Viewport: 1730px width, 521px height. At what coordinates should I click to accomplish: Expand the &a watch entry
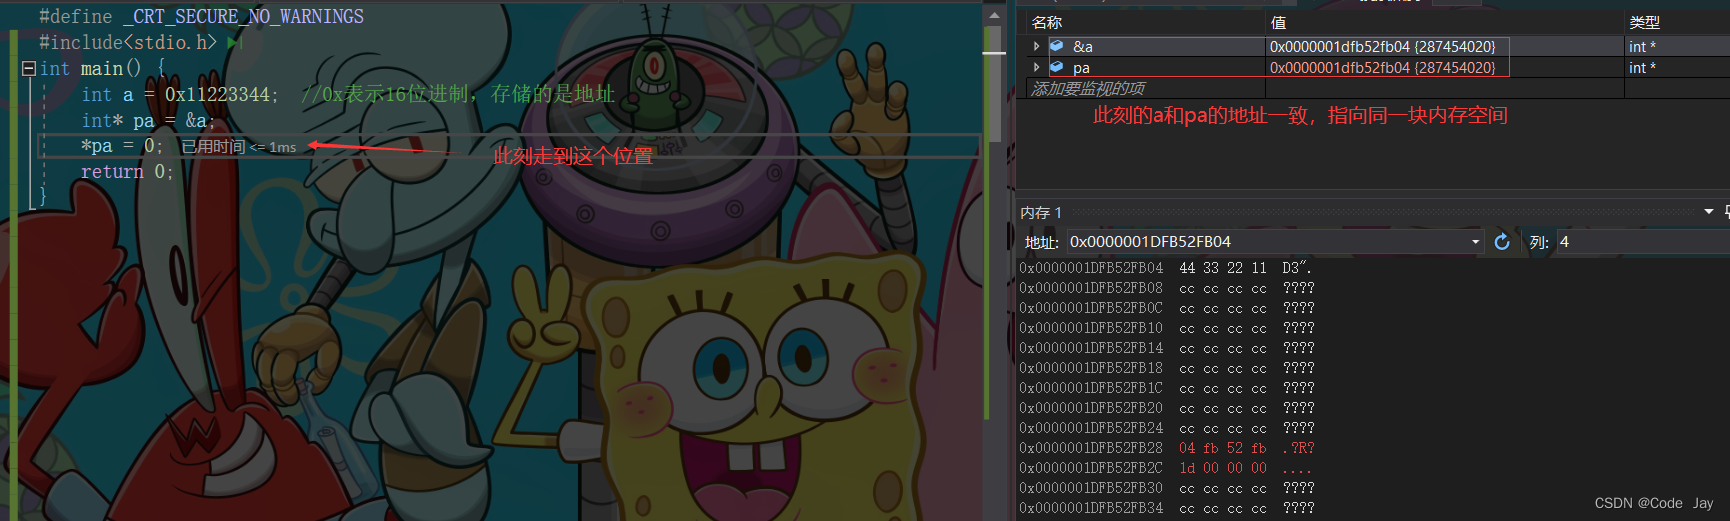coord(1036,46)
